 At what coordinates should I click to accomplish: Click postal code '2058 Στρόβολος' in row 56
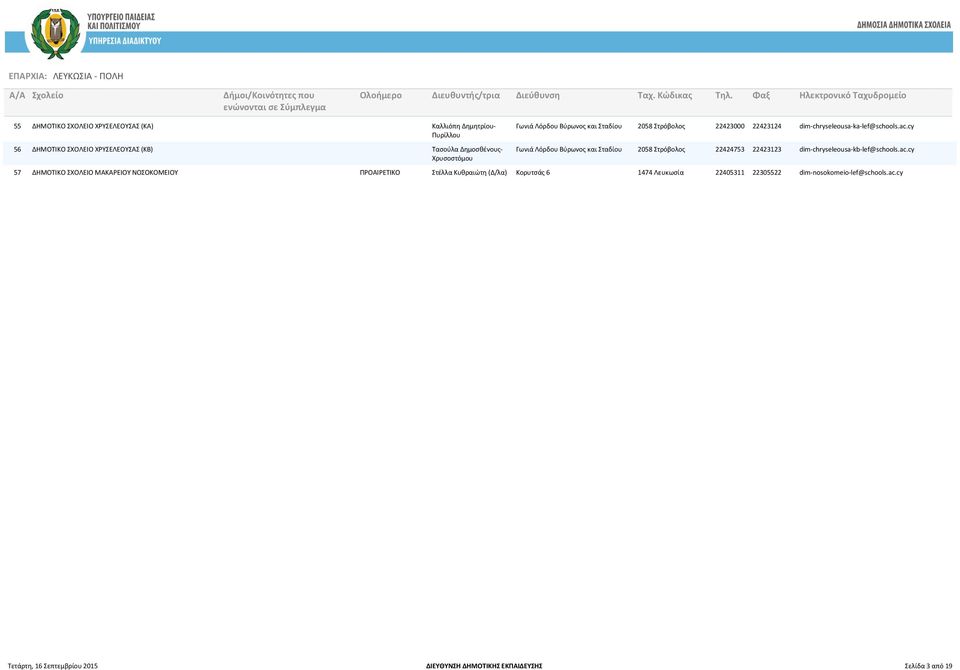pyautogui.click(x=661, y=149)
